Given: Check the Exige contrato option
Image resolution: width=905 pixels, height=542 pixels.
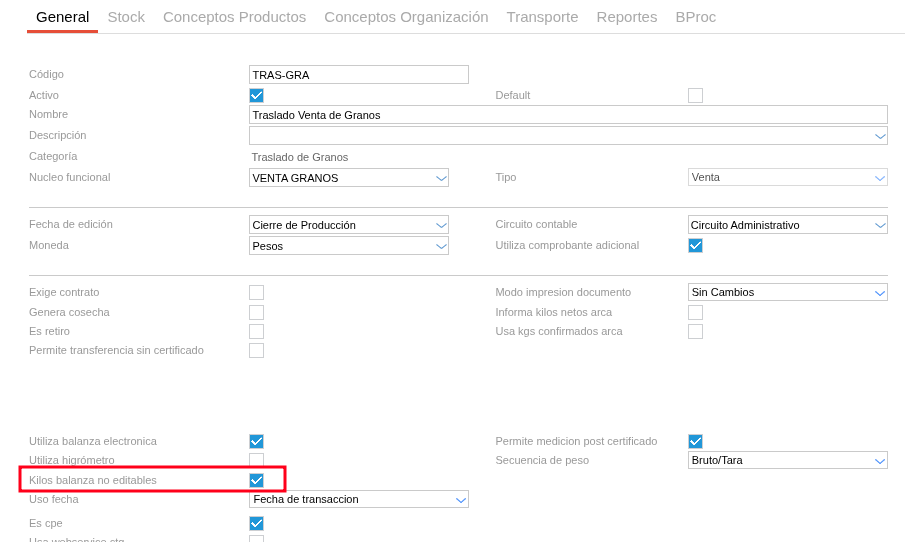Looking at the screenshot, I should tap(256, 293).
